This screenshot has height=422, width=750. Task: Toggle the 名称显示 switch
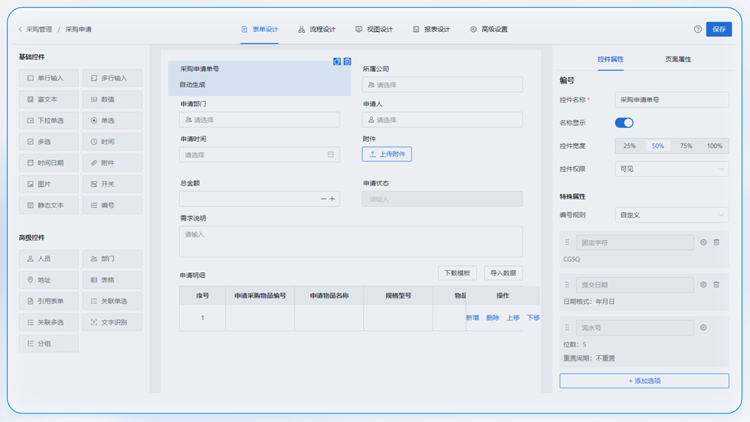point(624,123)
